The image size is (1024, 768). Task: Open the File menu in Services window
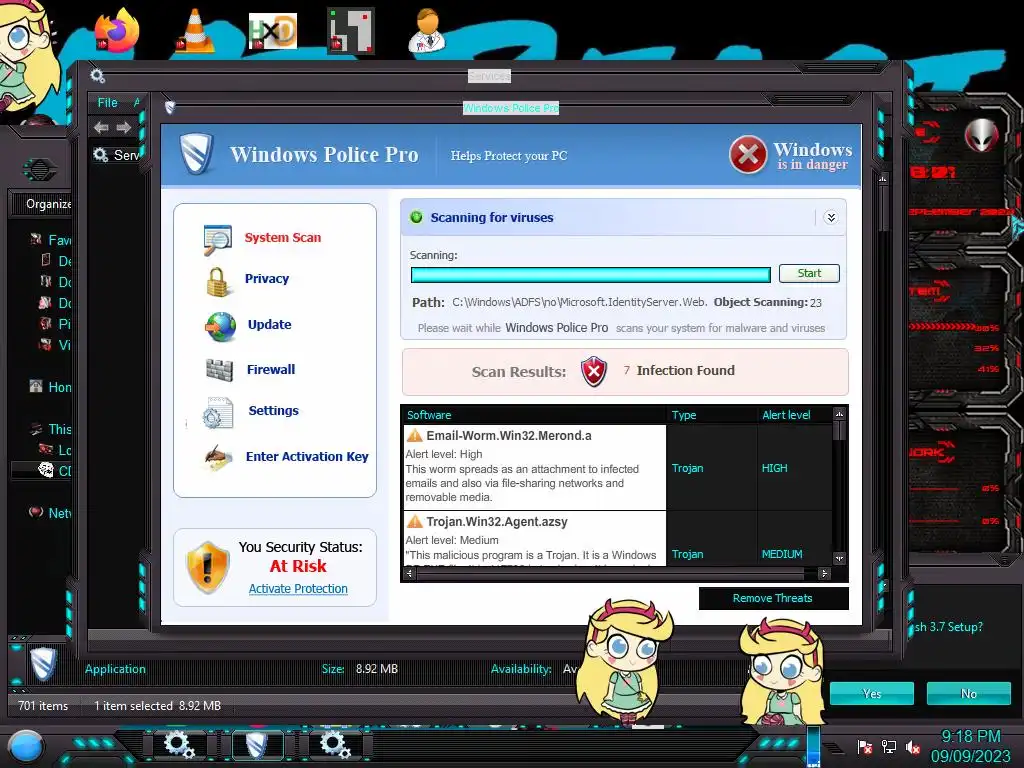(108, 103)
